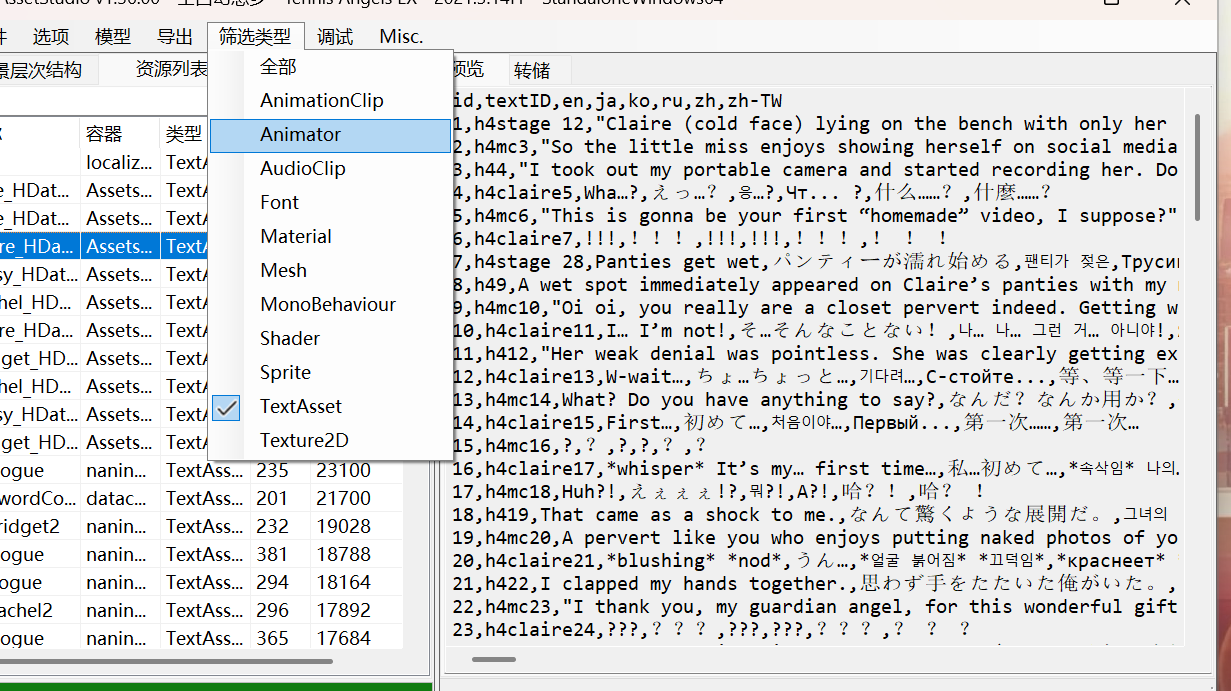The image size is (1231, 691).
Task: Open the 模型 menu
Action: click(113, 37)
